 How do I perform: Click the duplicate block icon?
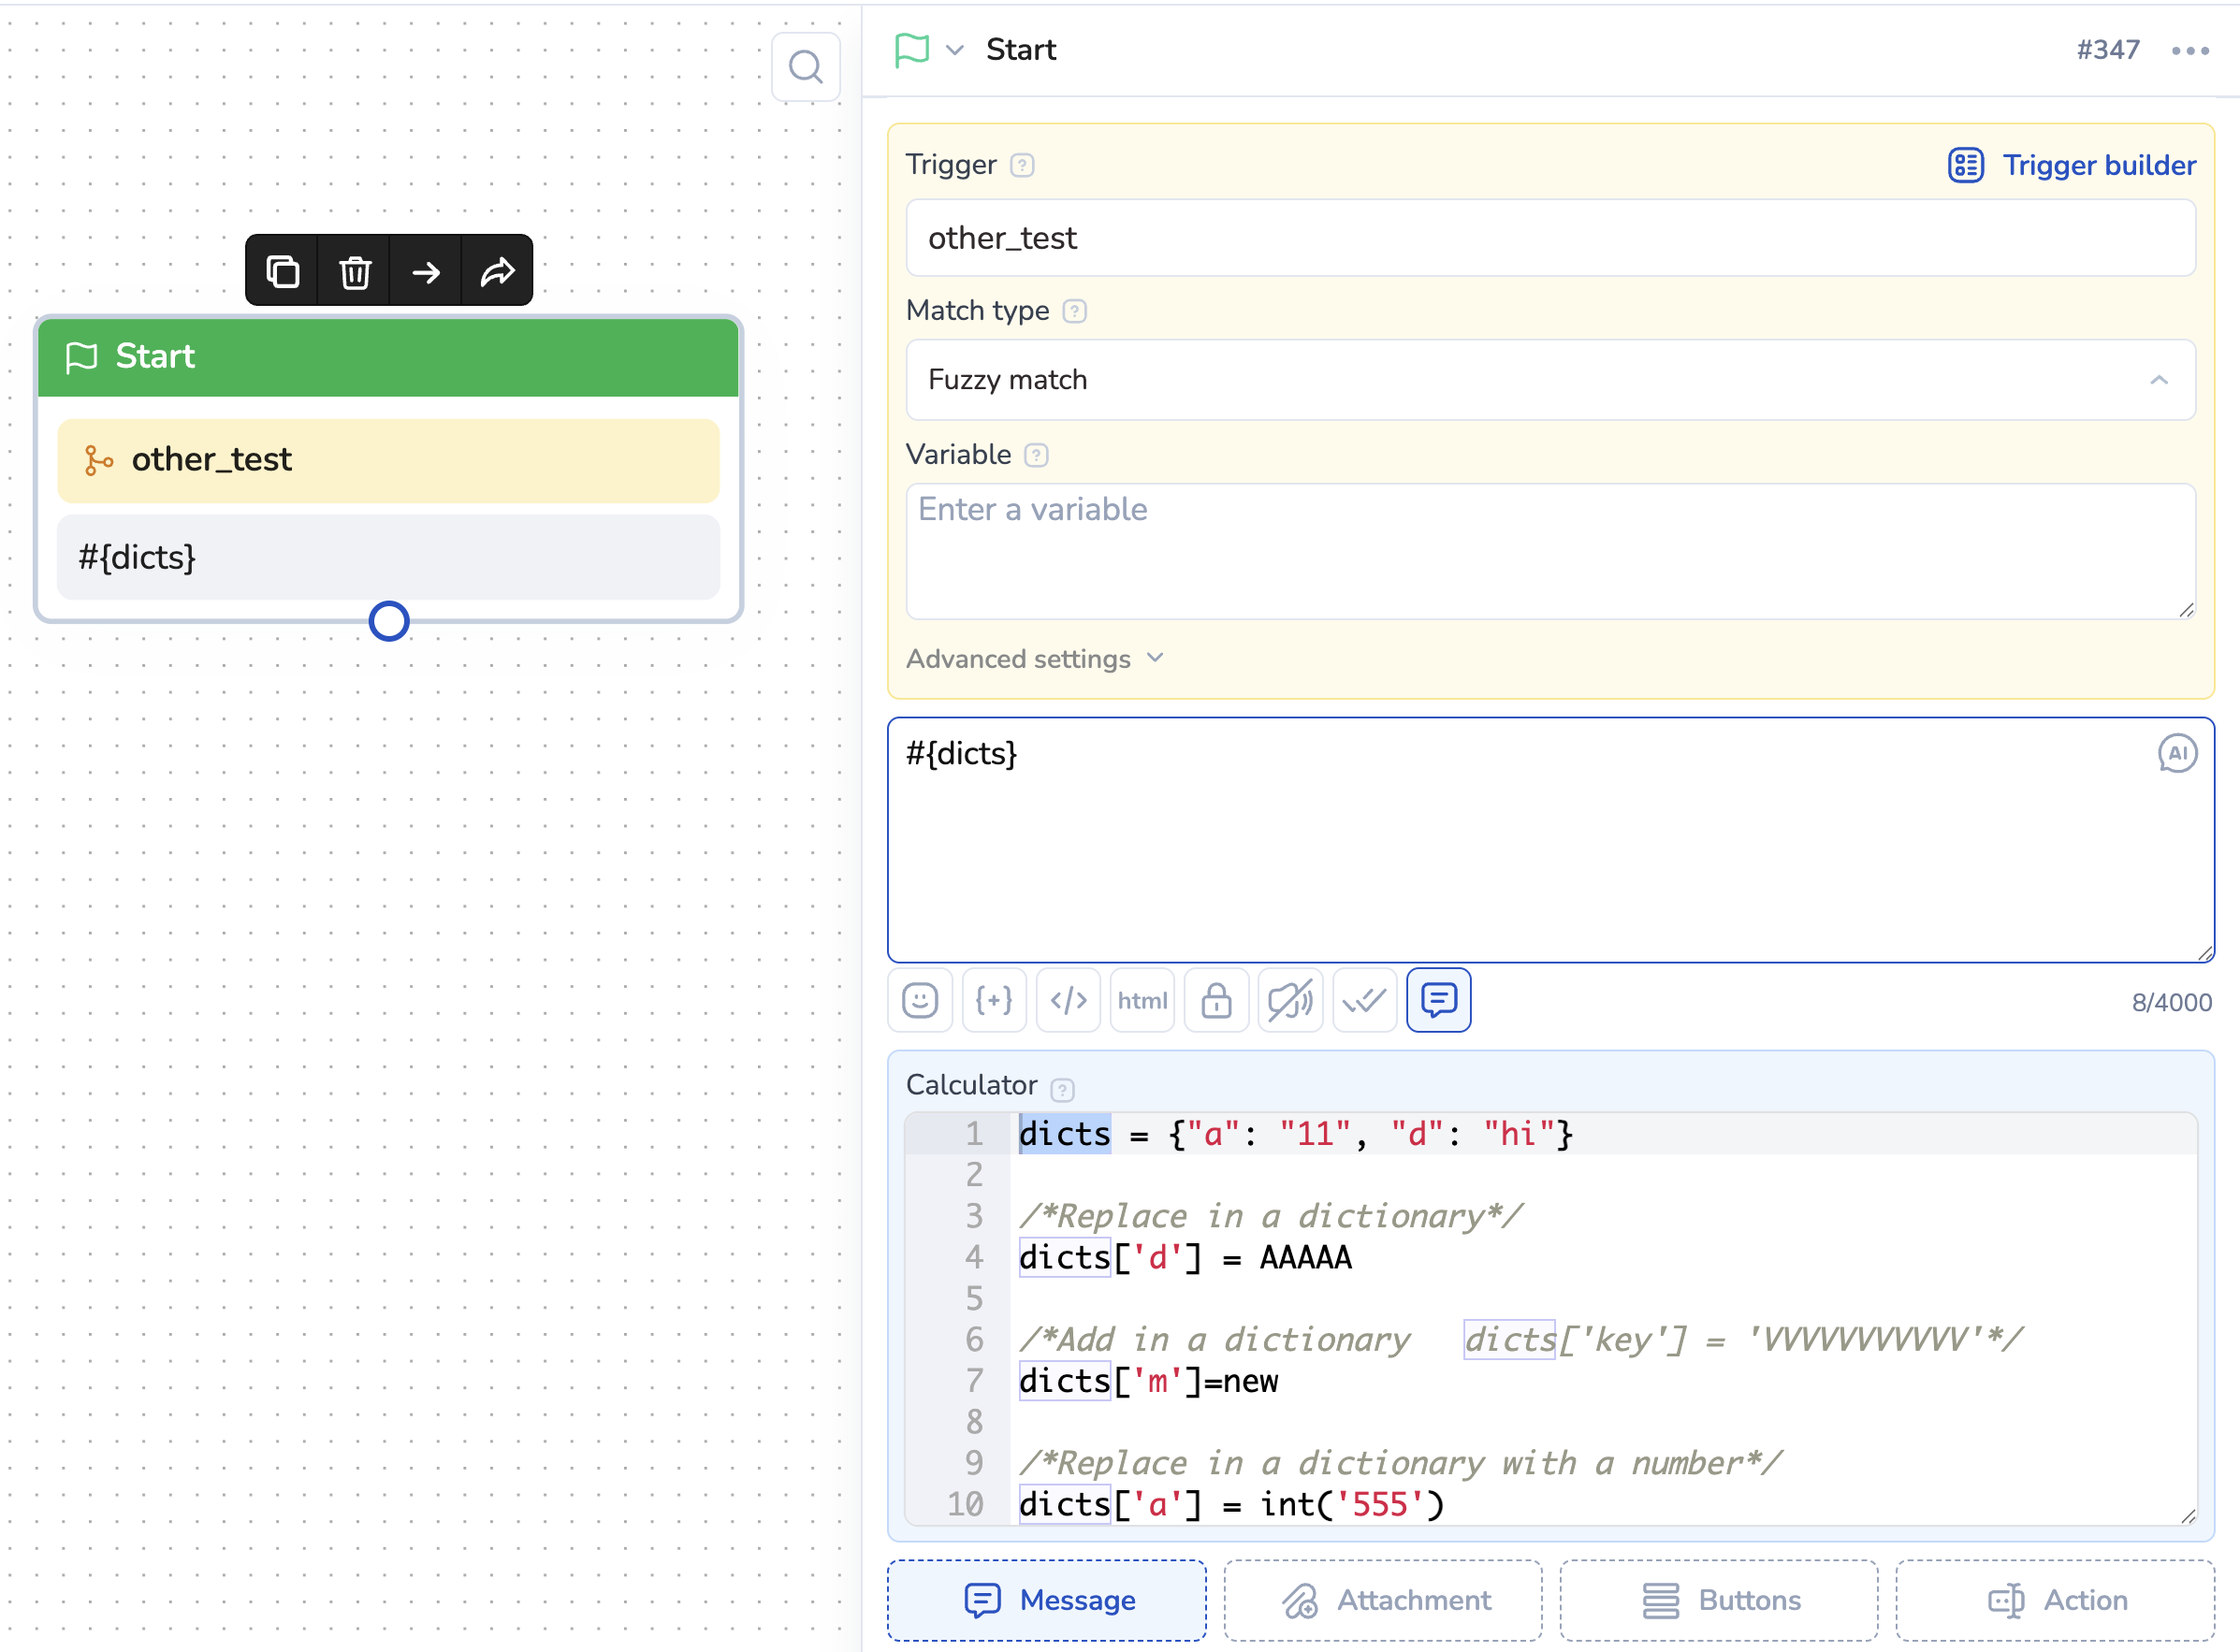coord(282,271)
